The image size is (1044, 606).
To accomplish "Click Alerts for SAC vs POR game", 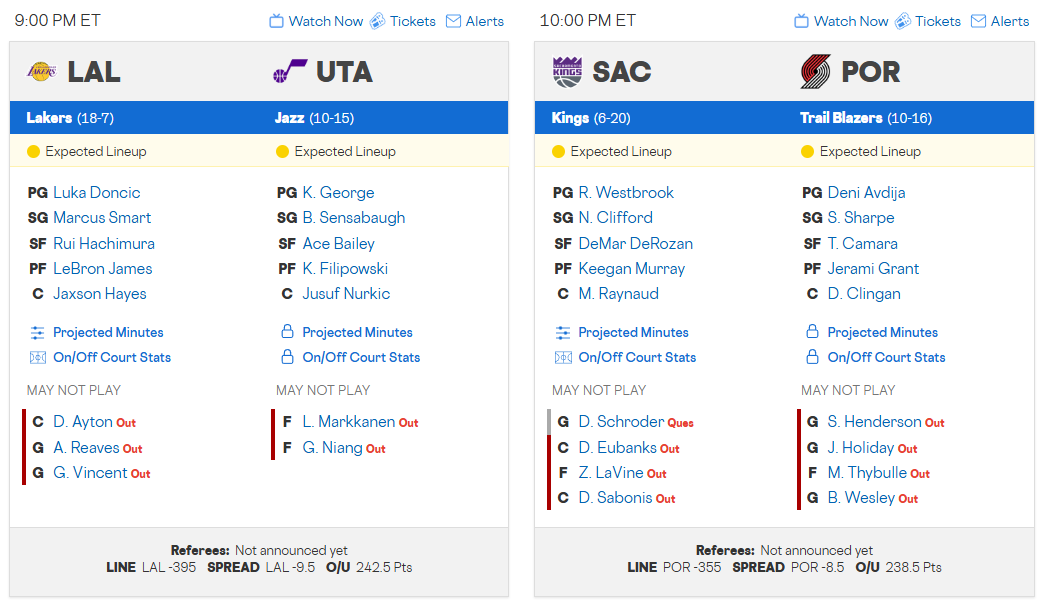I will [1000, 21].
